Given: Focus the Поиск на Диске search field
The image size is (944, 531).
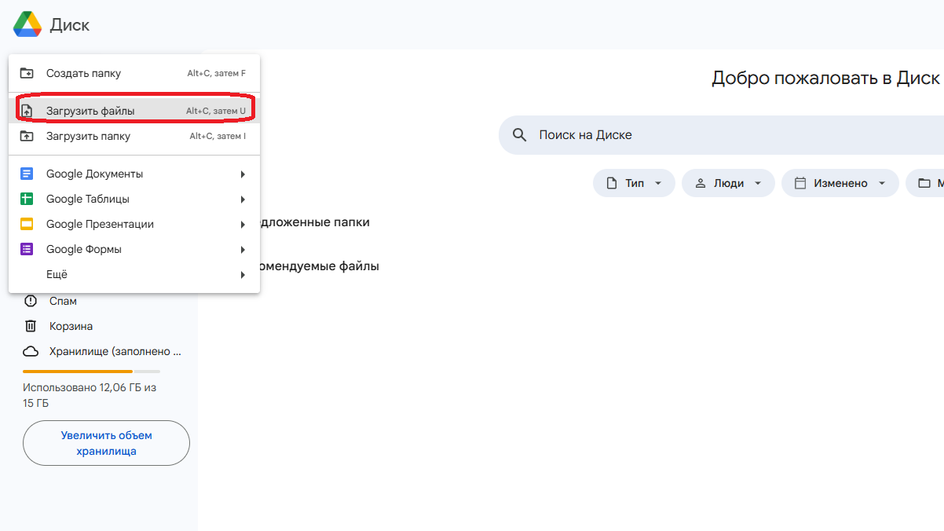Looking at the screenshot, I should 721,135.
